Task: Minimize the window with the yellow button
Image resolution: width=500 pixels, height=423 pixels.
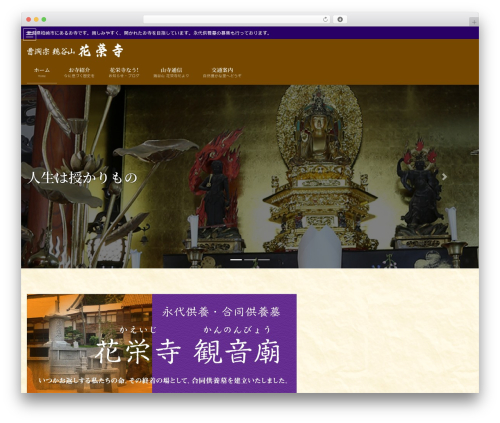Action: click(36, 19)
